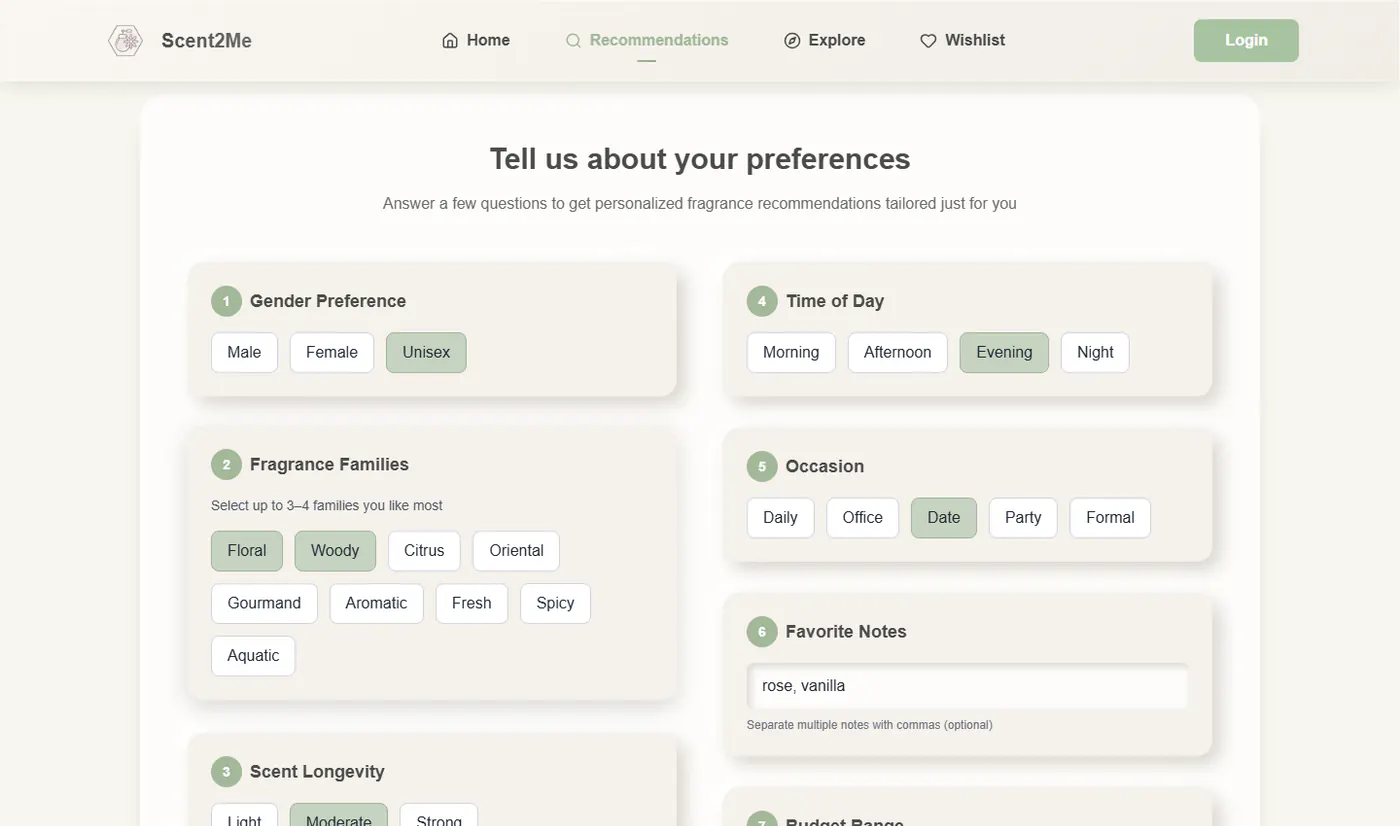Click the Fragrance Families heading
The width and height of the screenshot is (1400, 826).
(329, 465)
